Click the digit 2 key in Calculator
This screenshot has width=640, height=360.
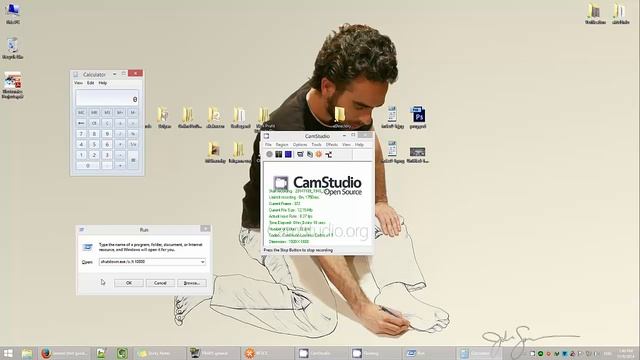pyautogui.click(x=94, y=155)
